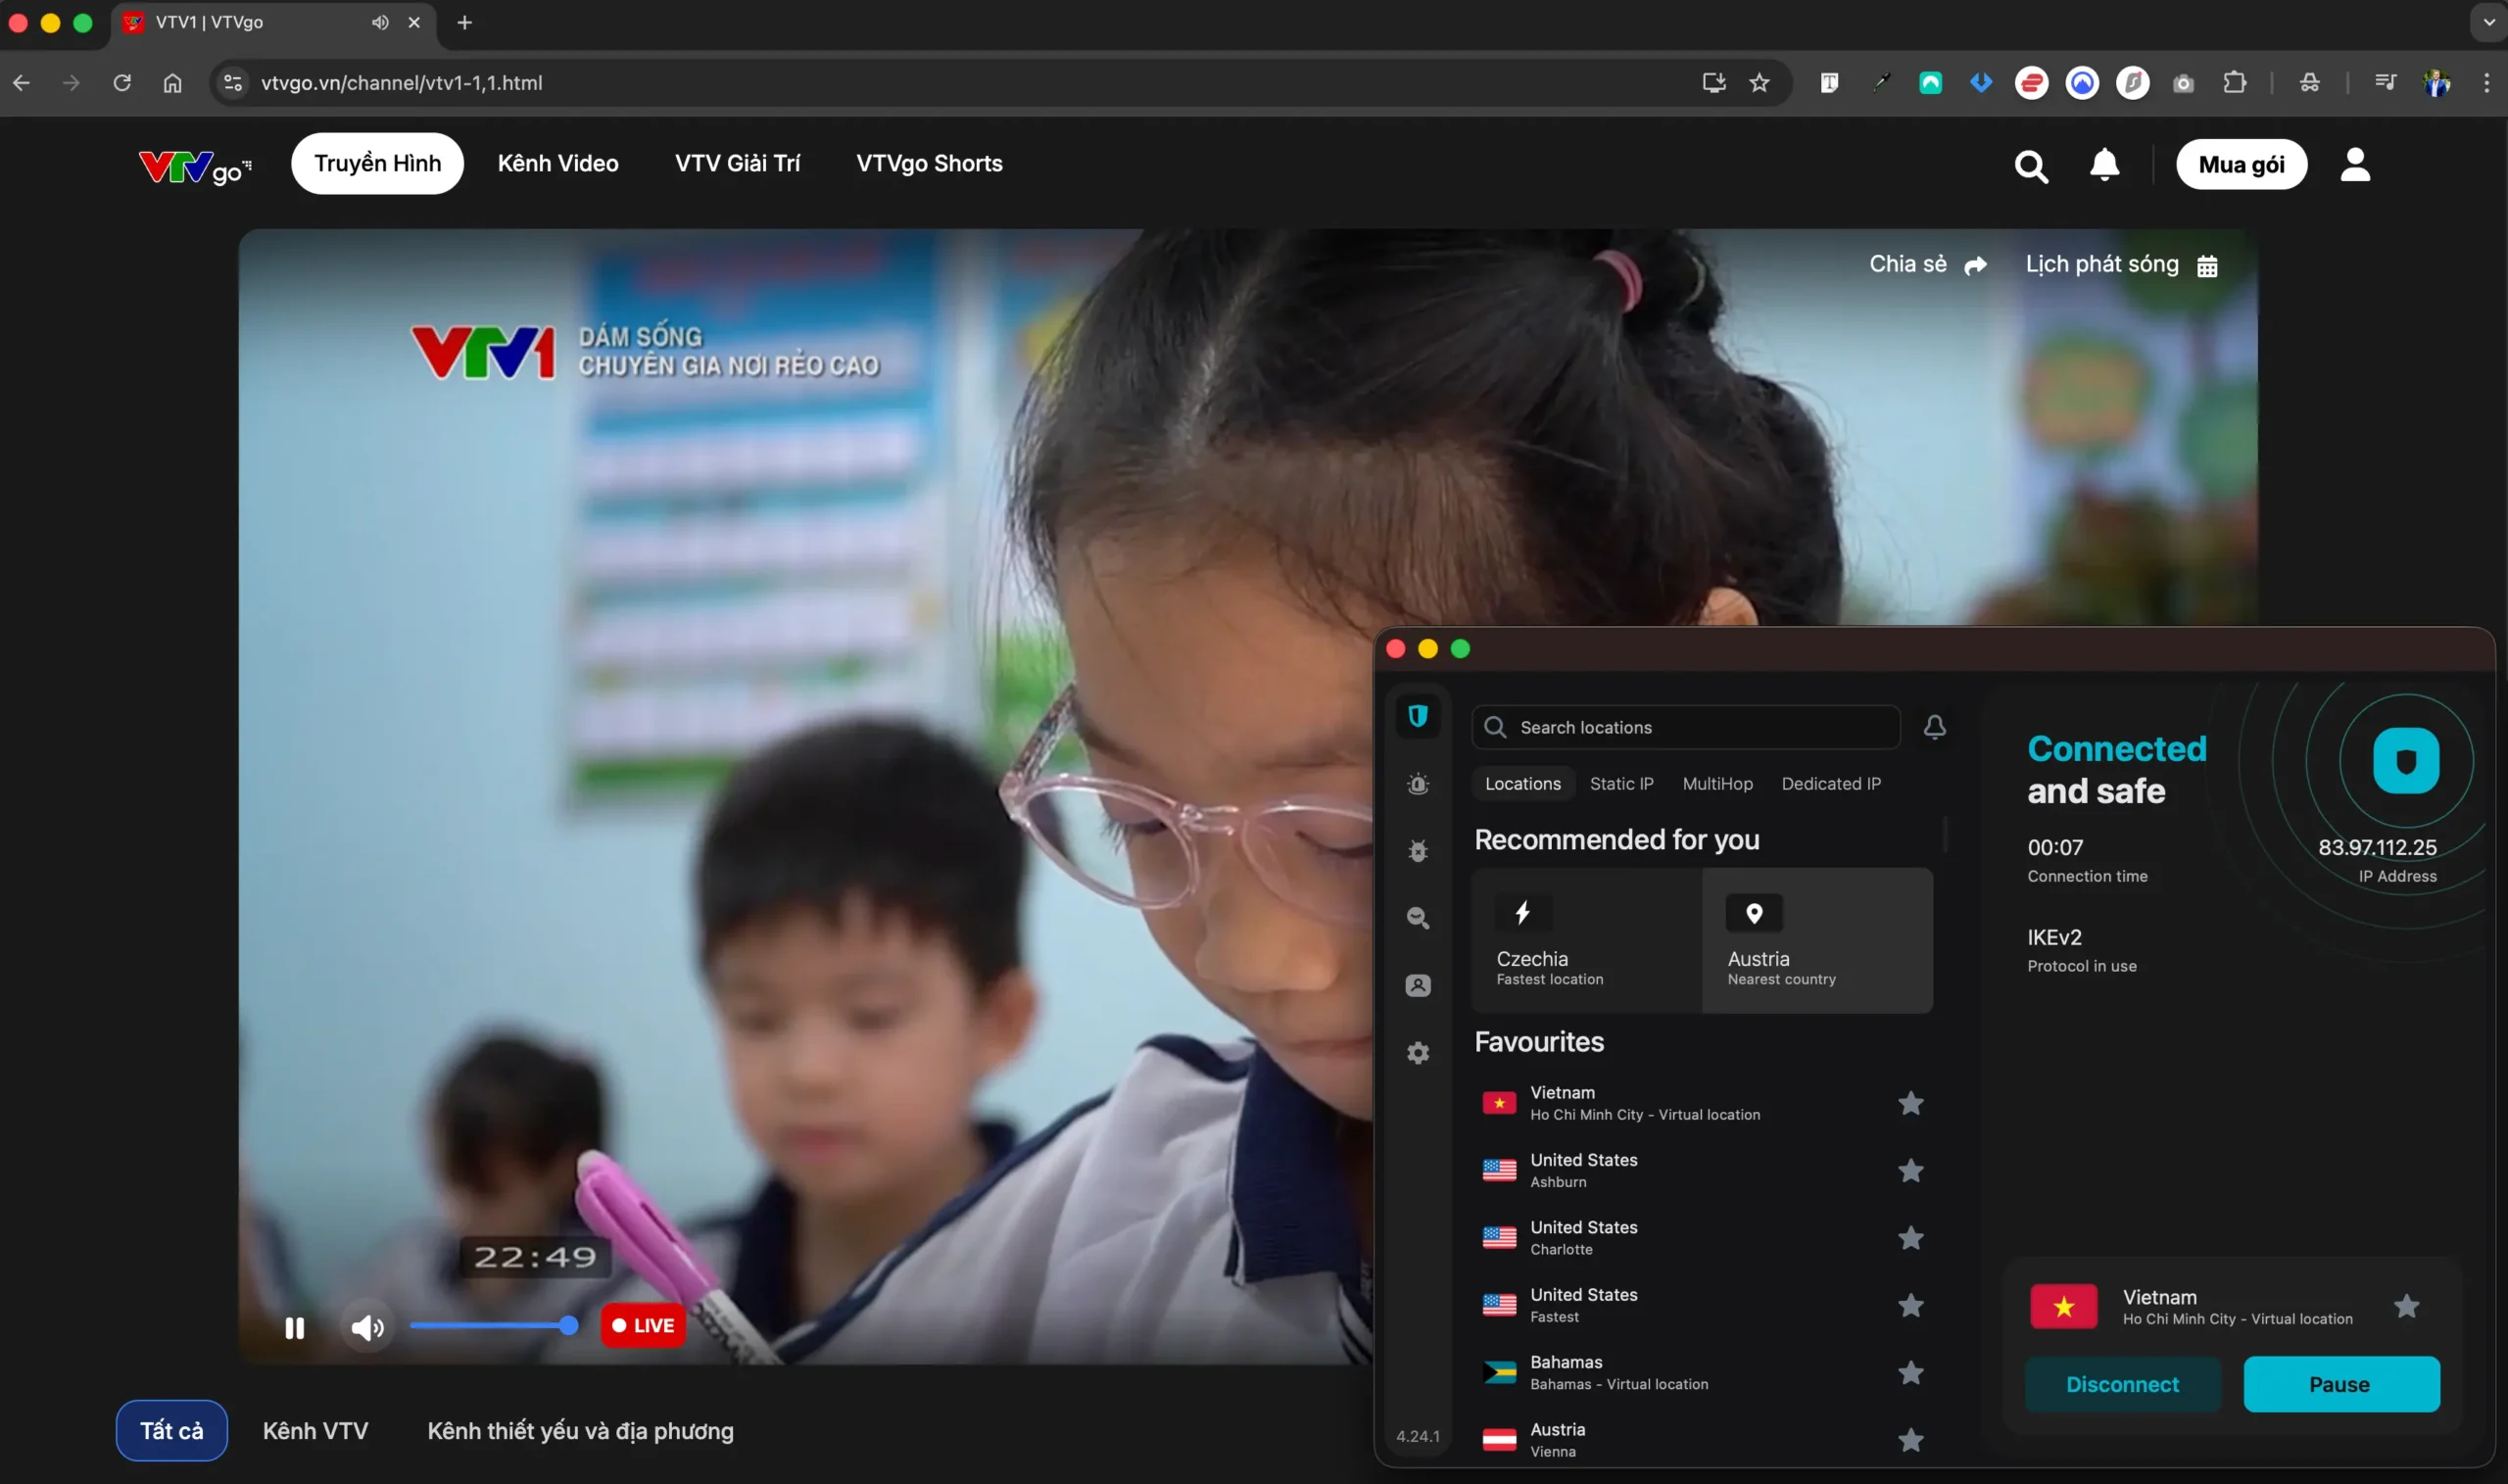
Task: Select the Kênh VTV category filter
Action: (x=315, y=1431)
